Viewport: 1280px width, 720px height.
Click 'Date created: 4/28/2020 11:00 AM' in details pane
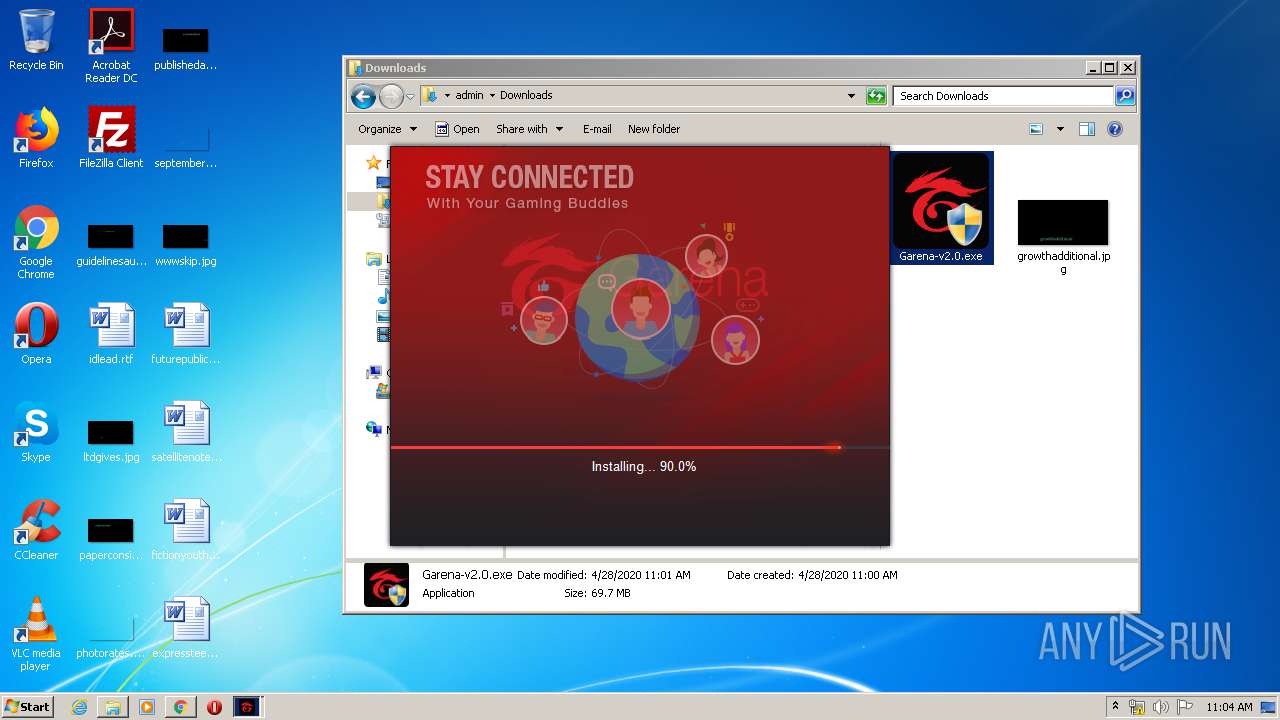[812, 575]
